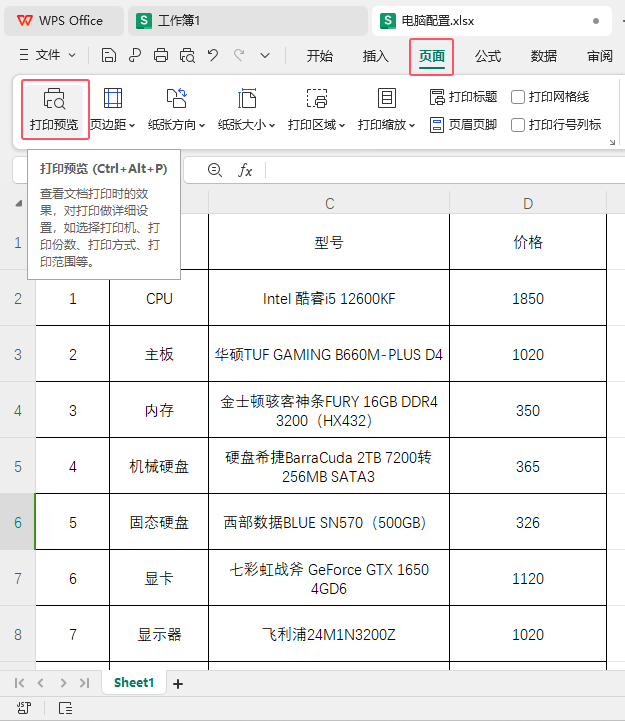Go to first sheet navigation arrow
This screenshot has width=625, height=721.
coord(19,683)
